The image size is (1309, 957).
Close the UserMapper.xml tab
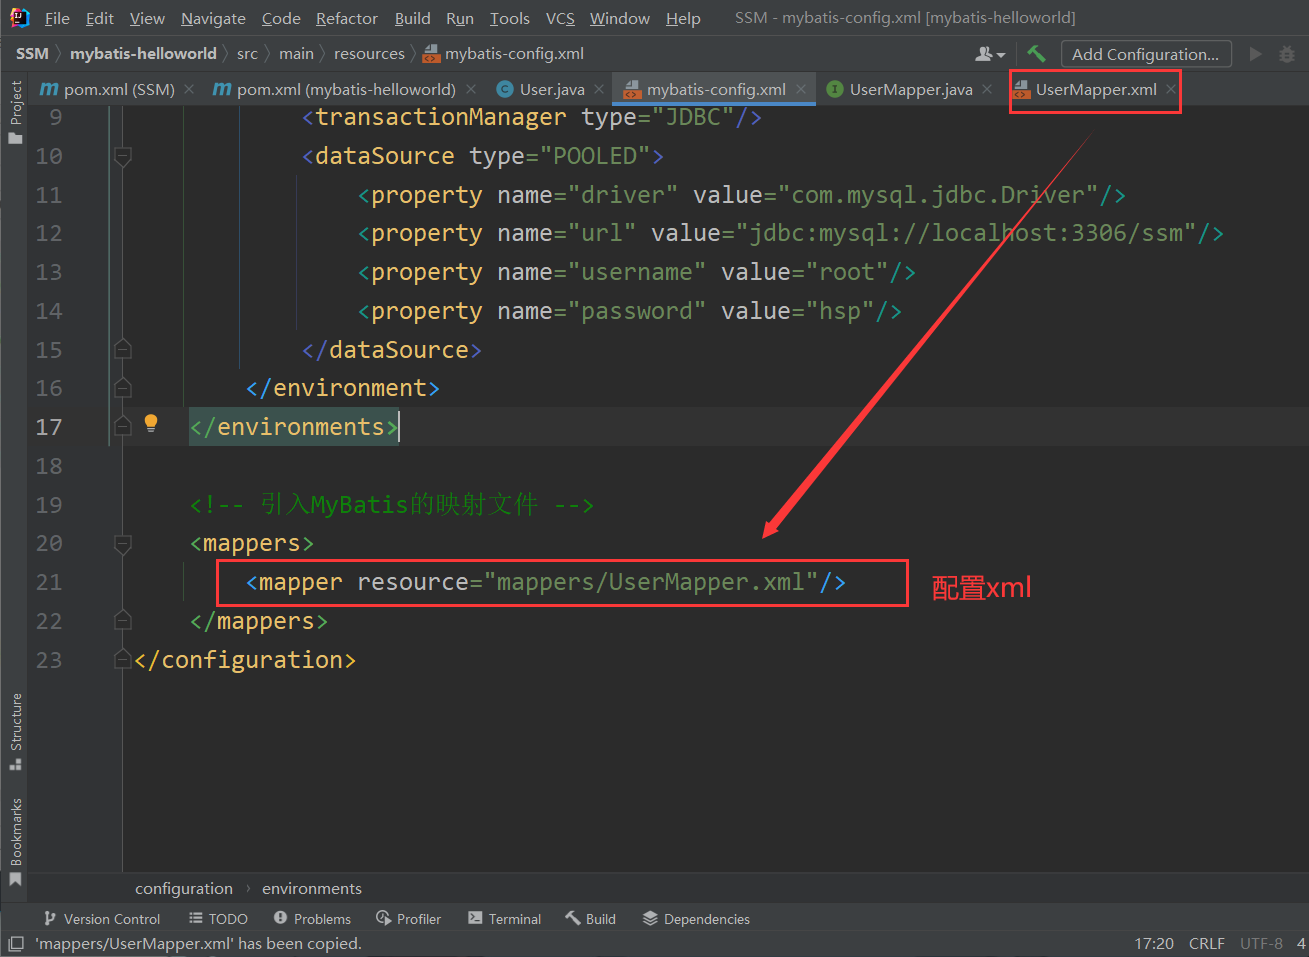click(1170, 89)
